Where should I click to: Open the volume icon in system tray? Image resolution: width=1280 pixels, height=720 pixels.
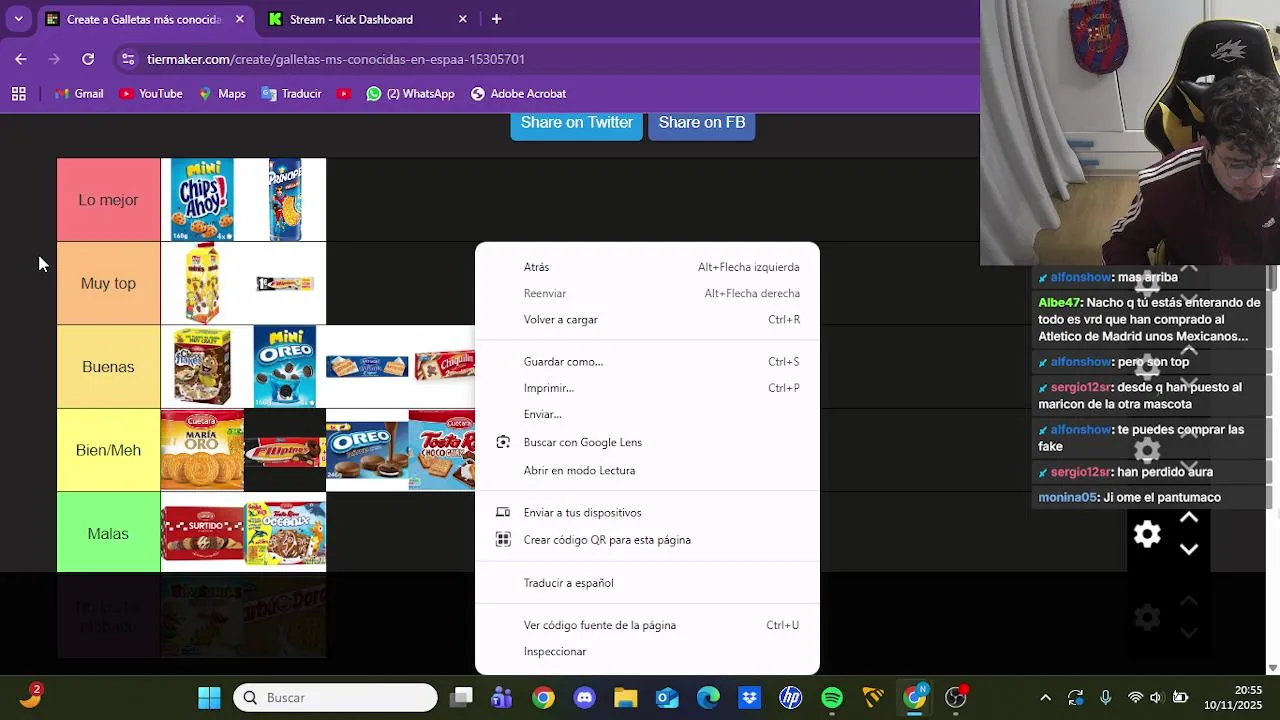(1157, 698)
